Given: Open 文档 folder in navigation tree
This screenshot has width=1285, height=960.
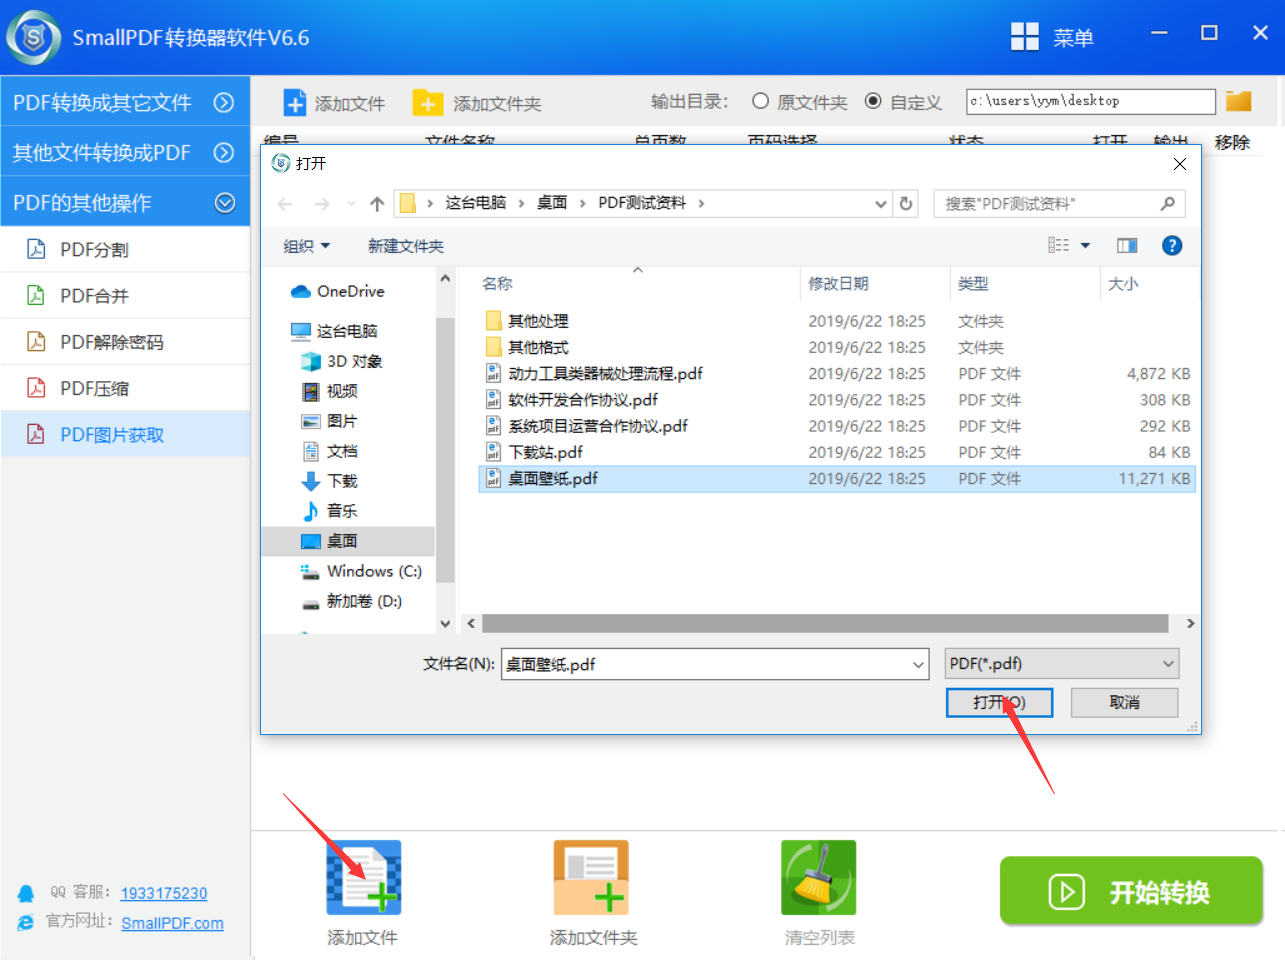Looking at the screenshot, I should [x=330, y=451].
